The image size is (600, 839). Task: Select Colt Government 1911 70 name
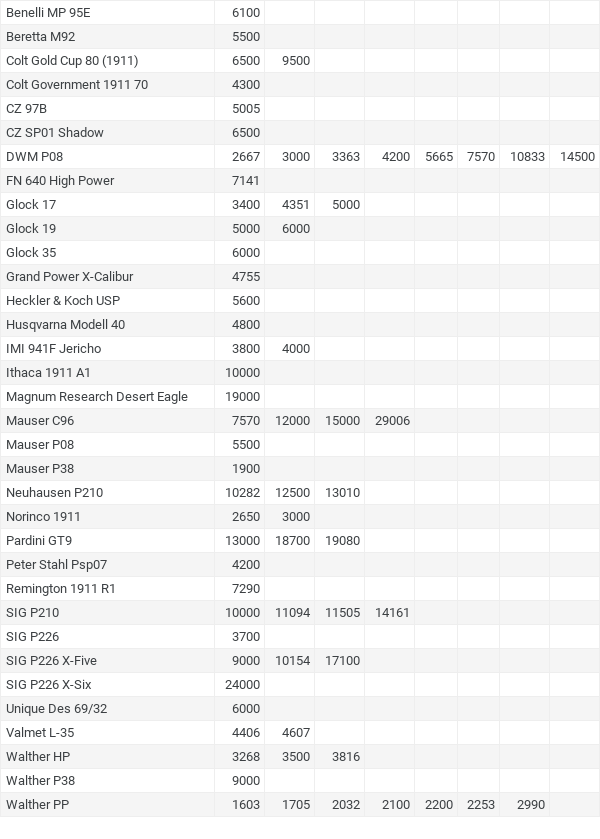pos(77,85)
